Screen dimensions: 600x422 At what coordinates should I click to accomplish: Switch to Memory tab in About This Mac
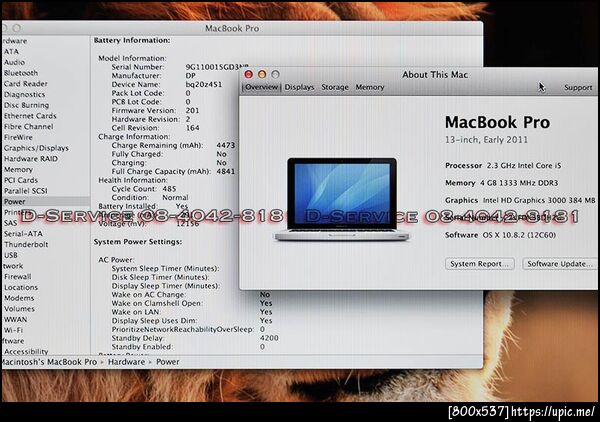click(x=370, y=87)
